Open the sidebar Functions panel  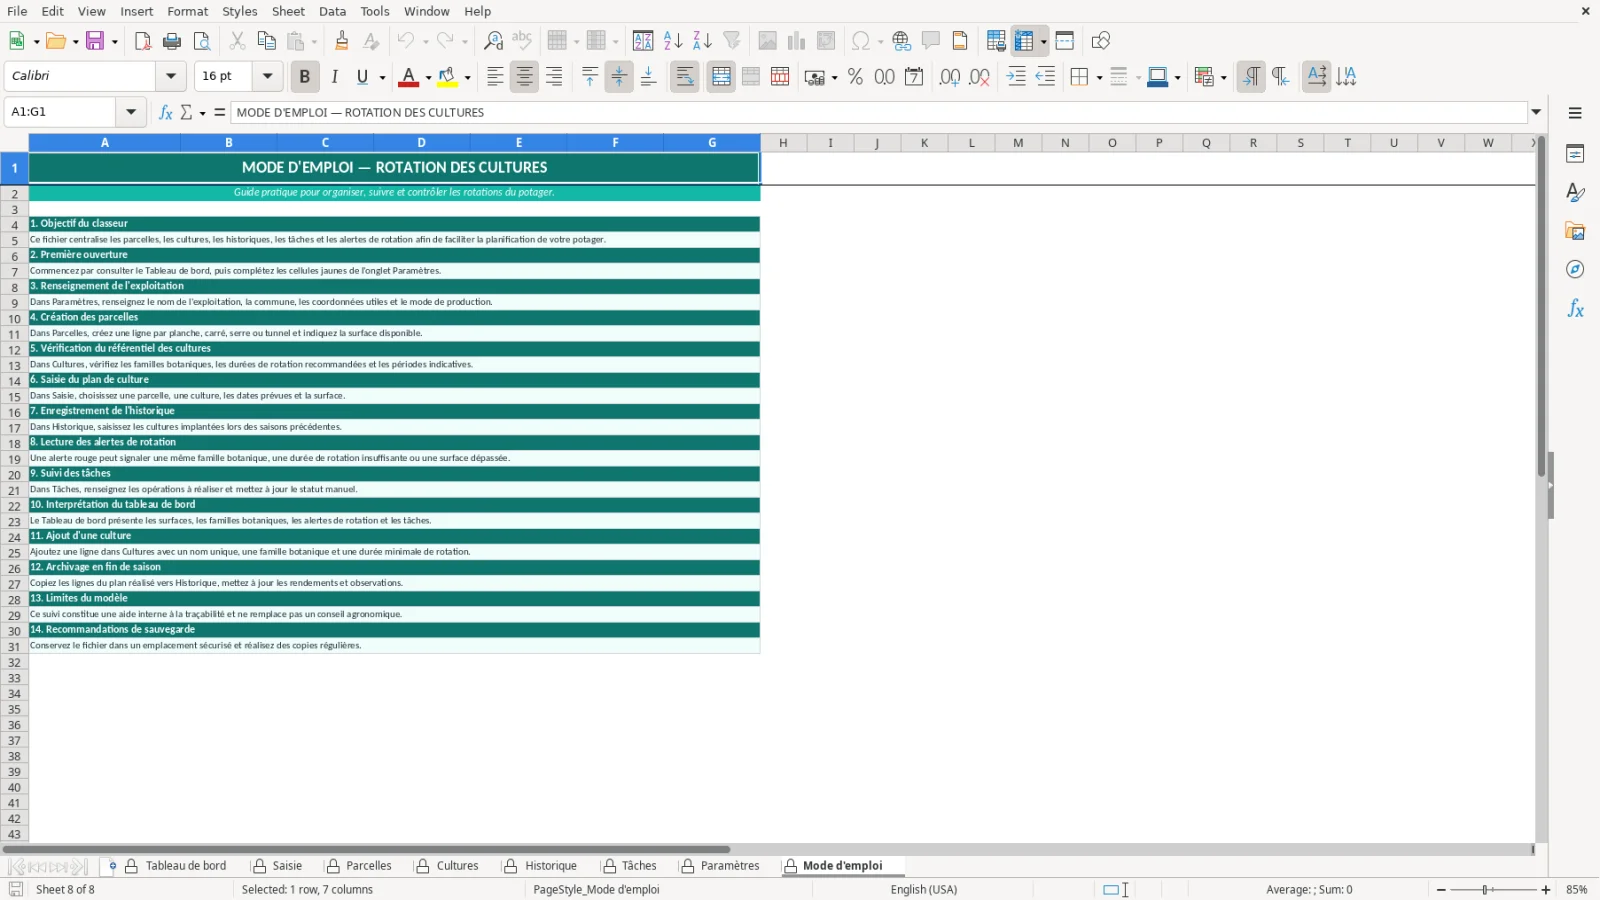click(x=1575, y=309)
